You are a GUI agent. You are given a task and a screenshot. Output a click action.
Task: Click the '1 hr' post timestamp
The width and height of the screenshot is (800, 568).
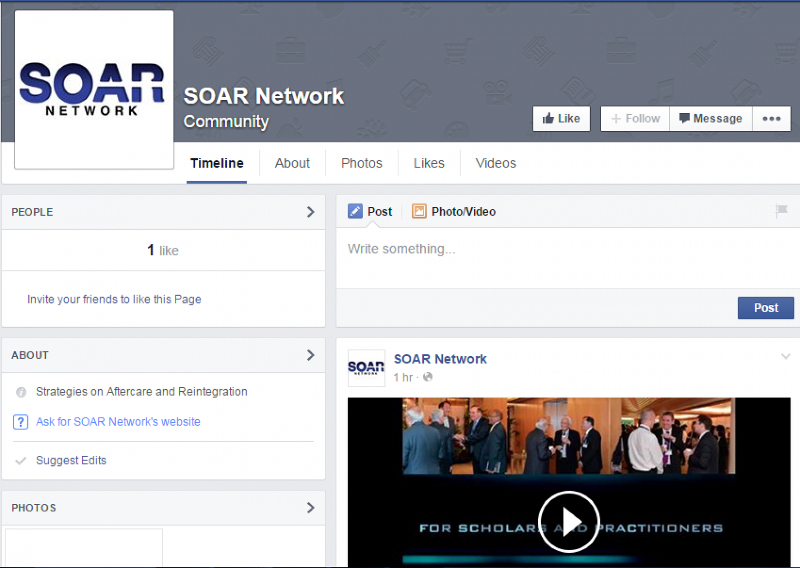(x=403, y=377)
